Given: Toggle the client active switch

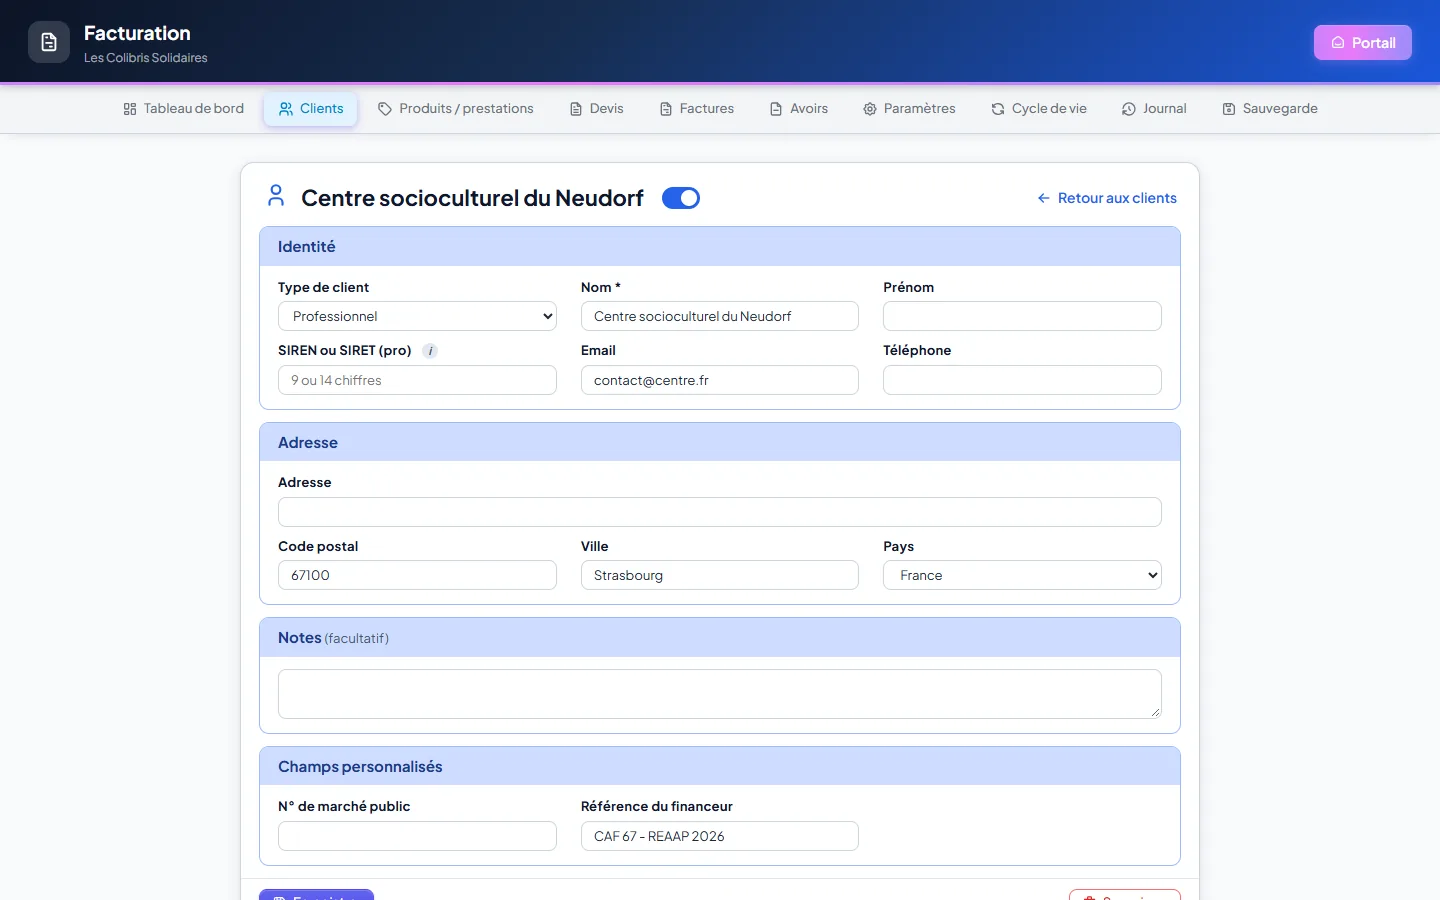Looking at the screenshot, I should [x=681, y=198].
